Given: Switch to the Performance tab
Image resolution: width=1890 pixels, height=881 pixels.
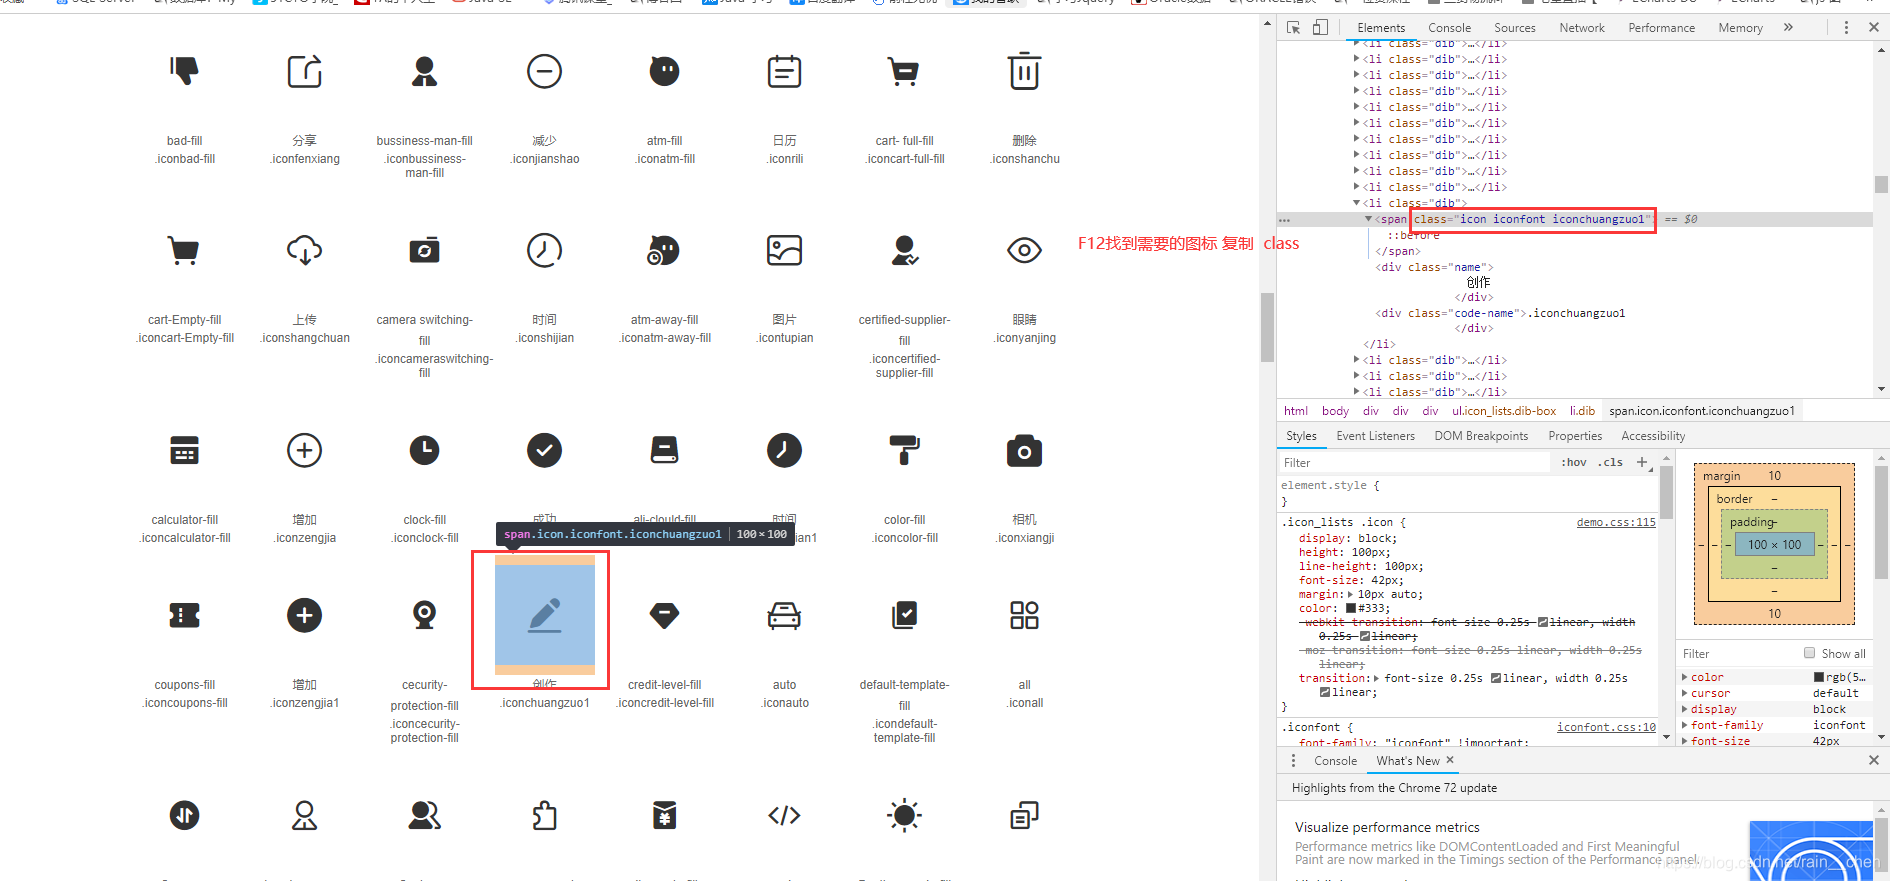Looking at the screenshot, I should 1661,28.
